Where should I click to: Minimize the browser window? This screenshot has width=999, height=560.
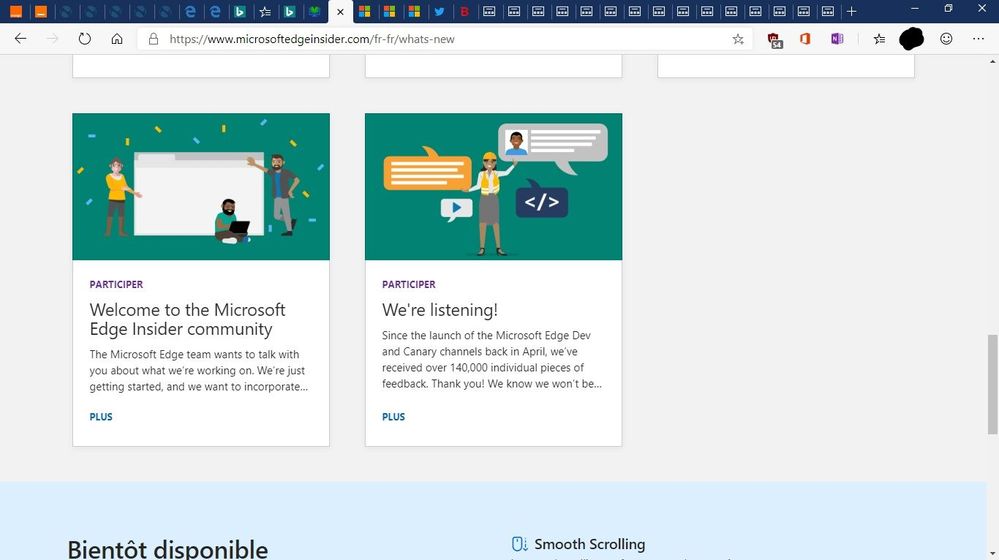pyautogui.click(x=915, y=8)
